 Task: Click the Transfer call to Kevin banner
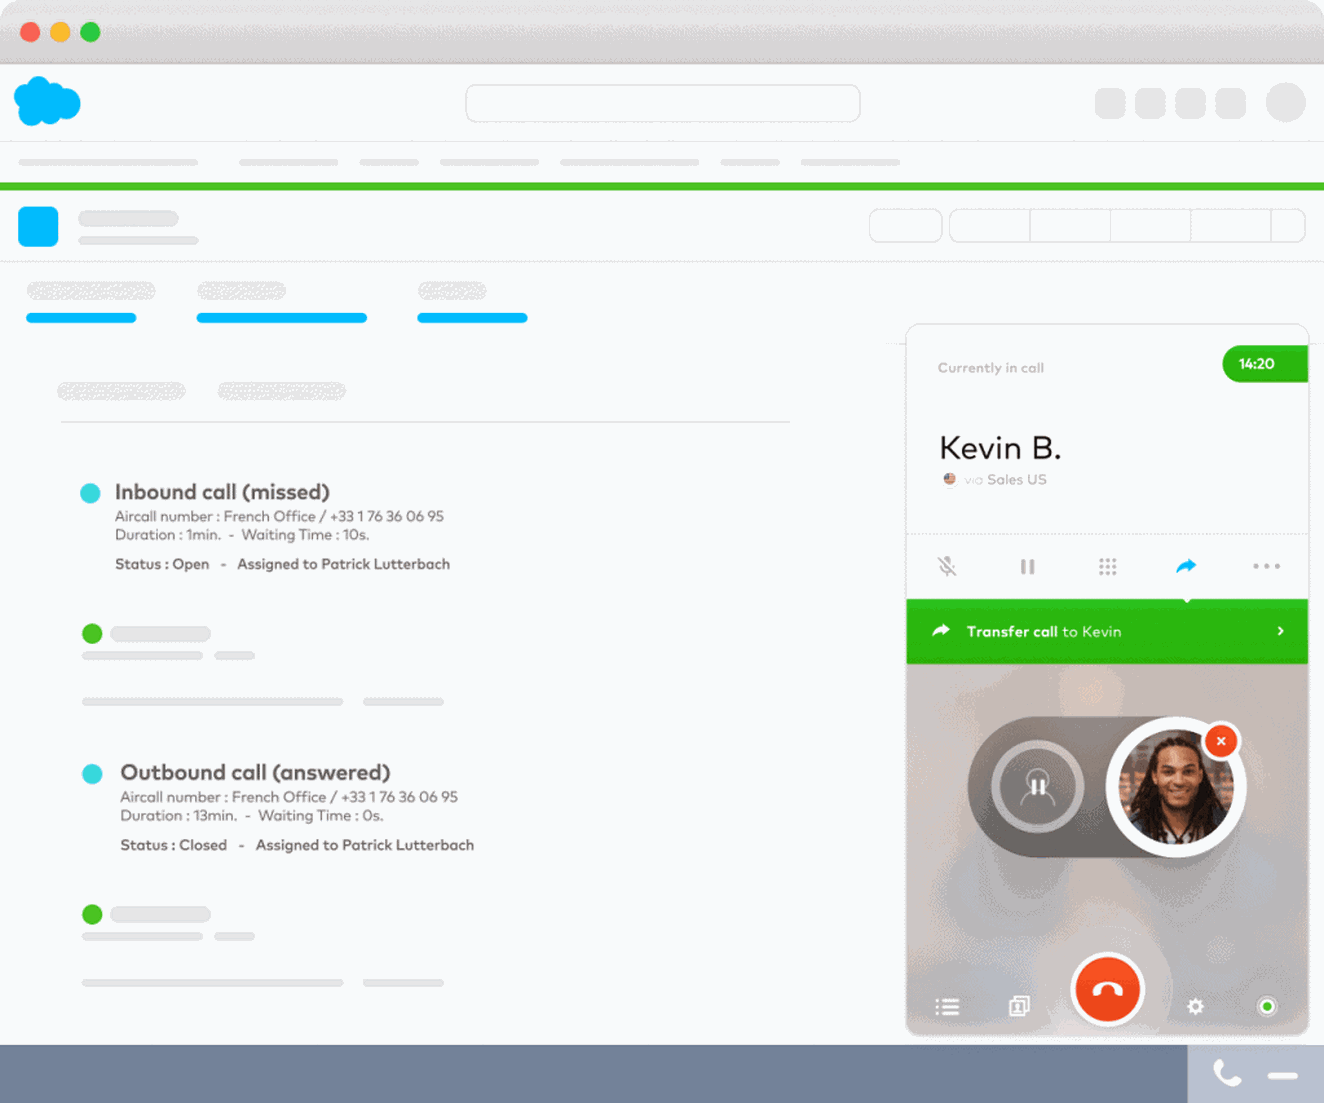click(1107, 631)
